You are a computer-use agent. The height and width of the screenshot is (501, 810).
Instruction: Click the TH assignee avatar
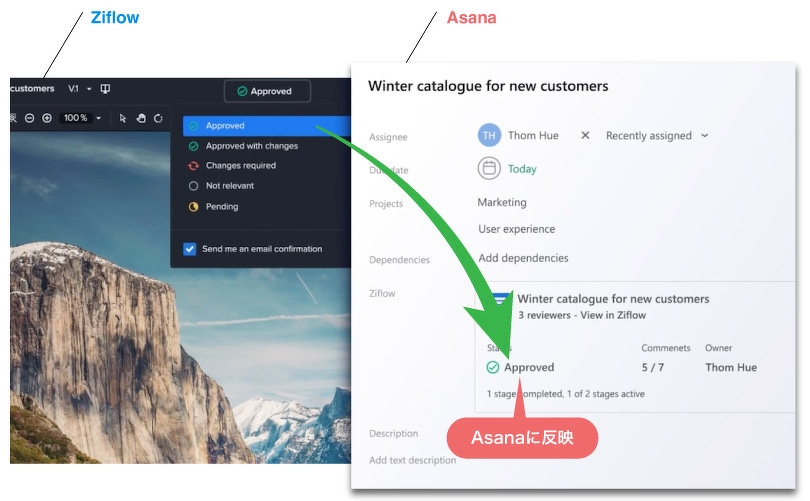489,135
